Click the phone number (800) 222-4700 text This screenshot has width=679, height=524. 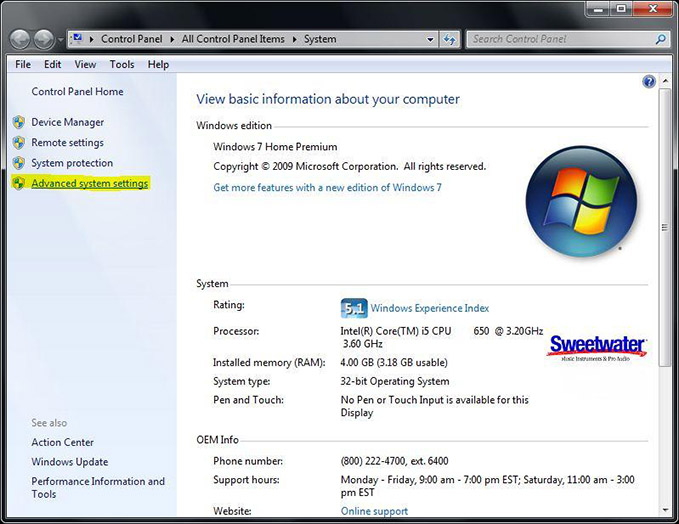click(x=394, y=461)
